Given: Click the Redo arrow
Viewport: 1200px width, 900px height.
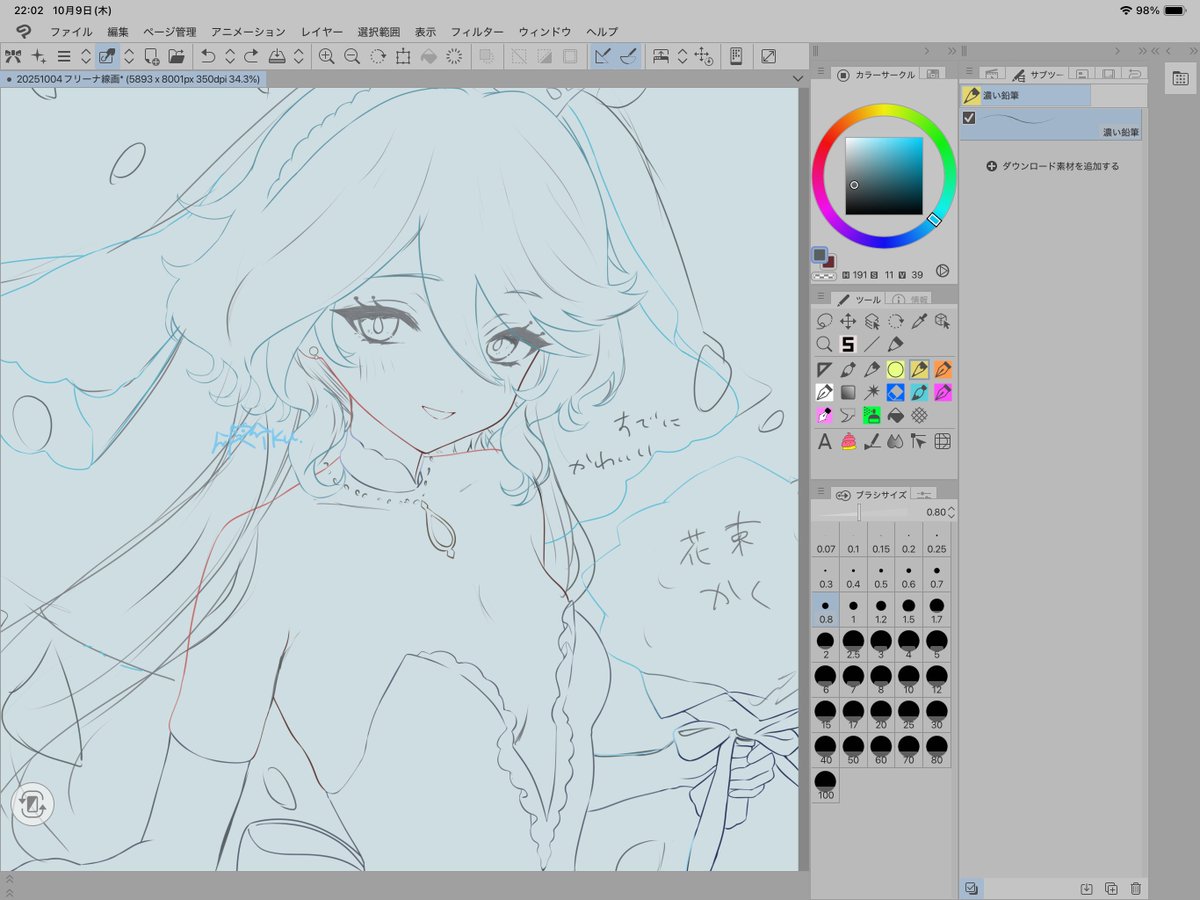Looking at the screenshot, I should [x=252, y=56].
